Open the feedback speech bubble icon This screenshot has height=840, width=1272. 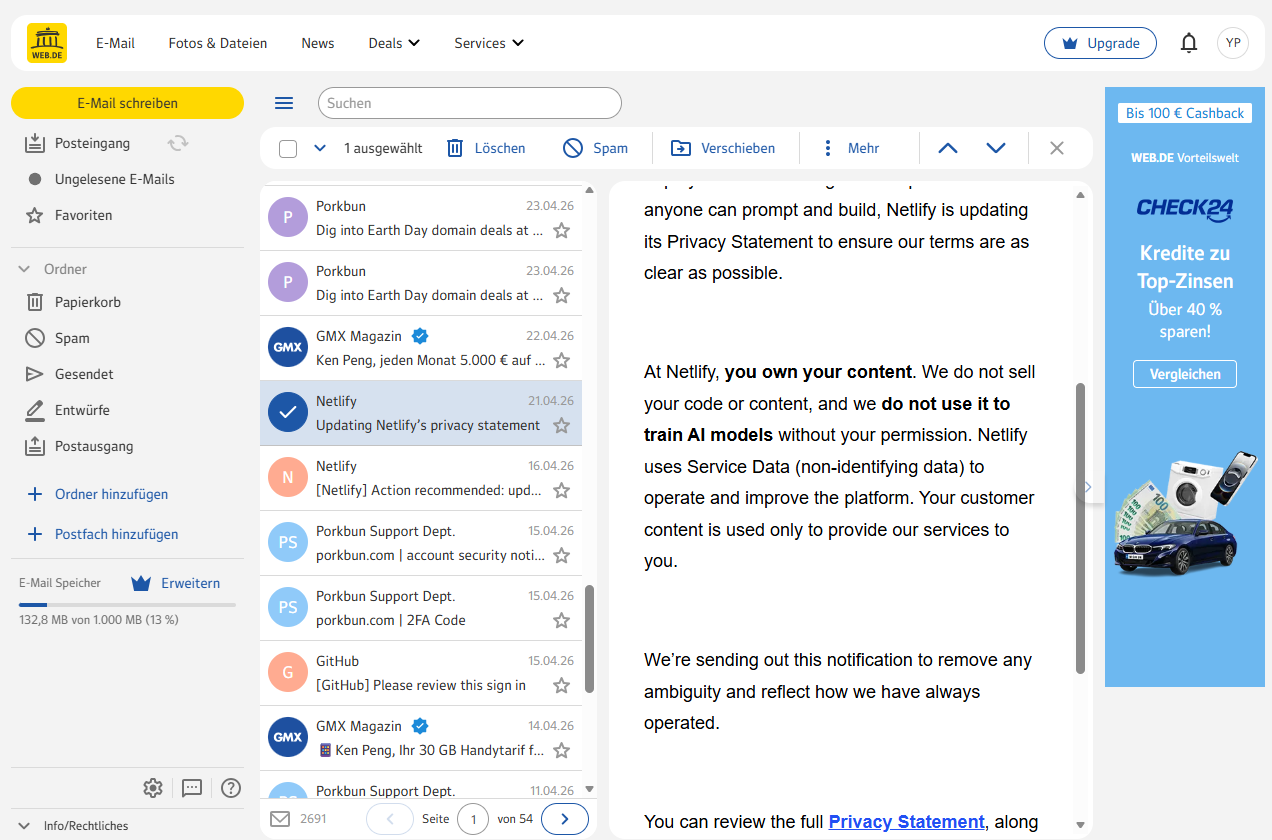192,788
